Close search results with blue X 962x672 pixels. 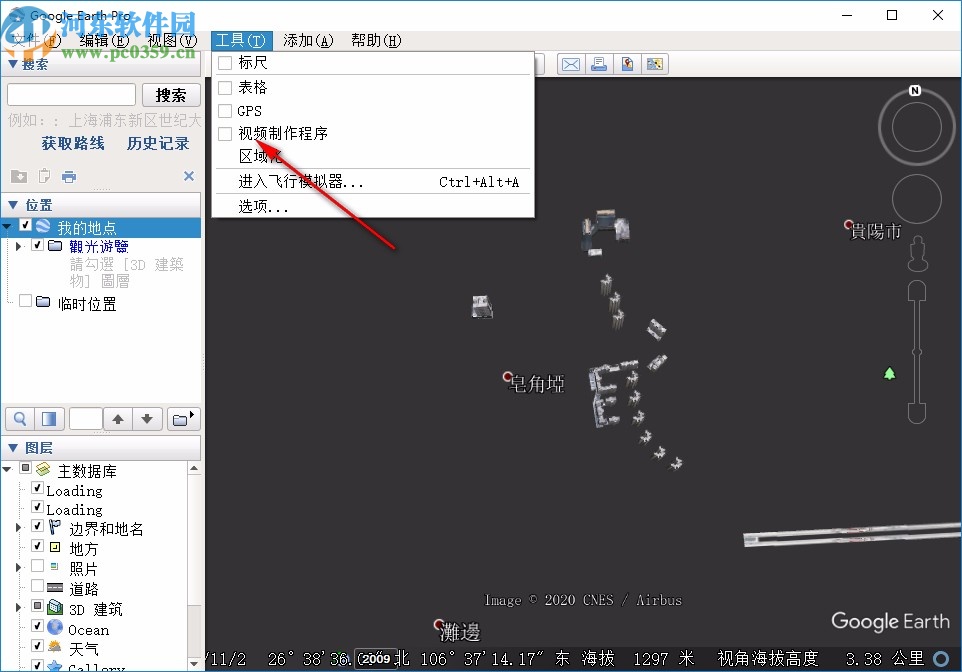tap(189, 176)
